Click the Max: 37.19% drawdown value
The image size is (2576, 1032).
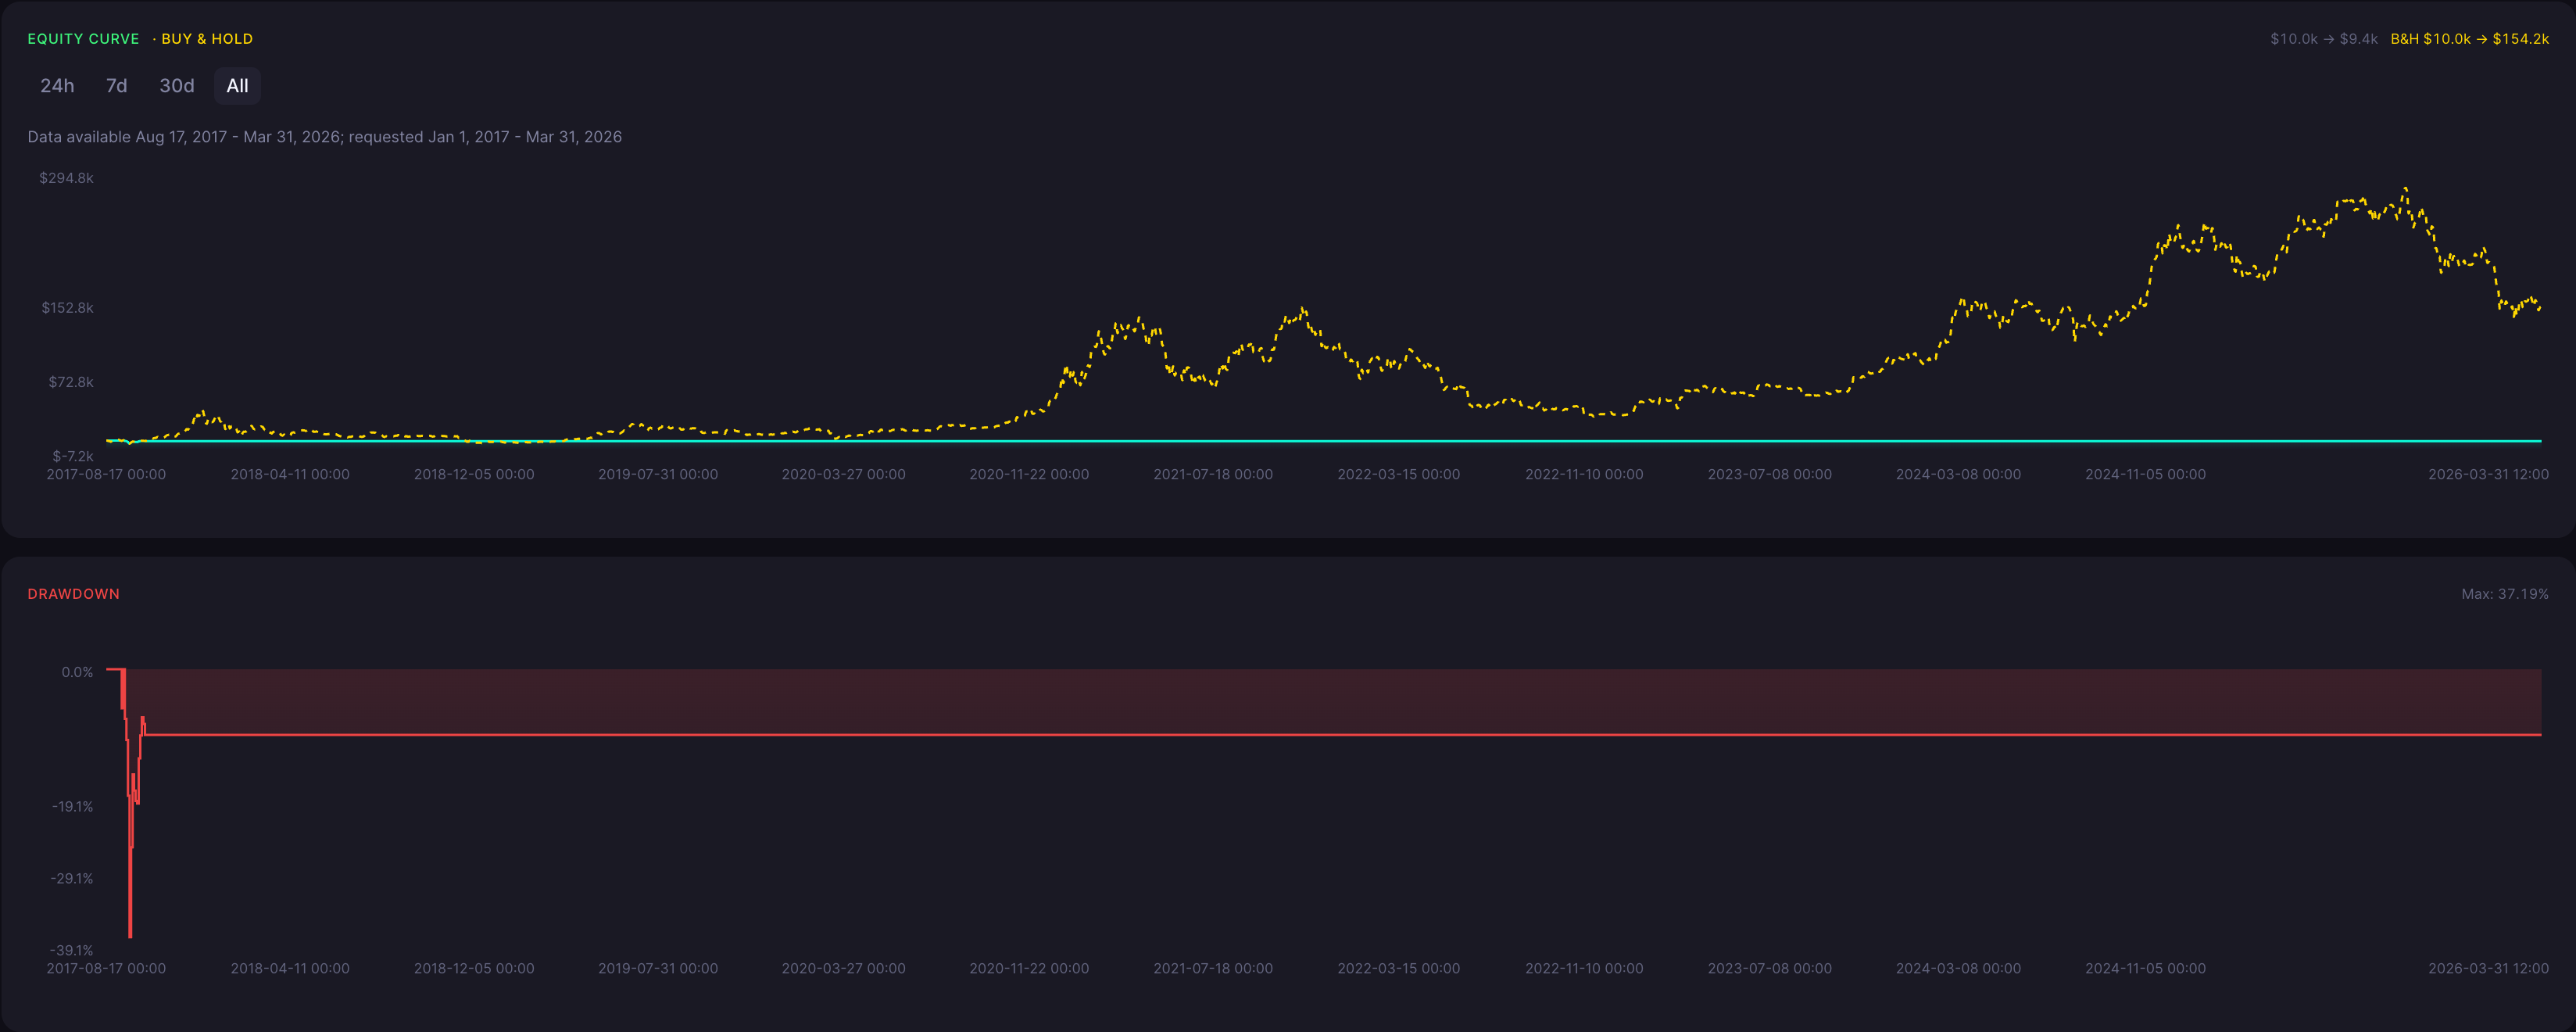(x=2504, y=594)
